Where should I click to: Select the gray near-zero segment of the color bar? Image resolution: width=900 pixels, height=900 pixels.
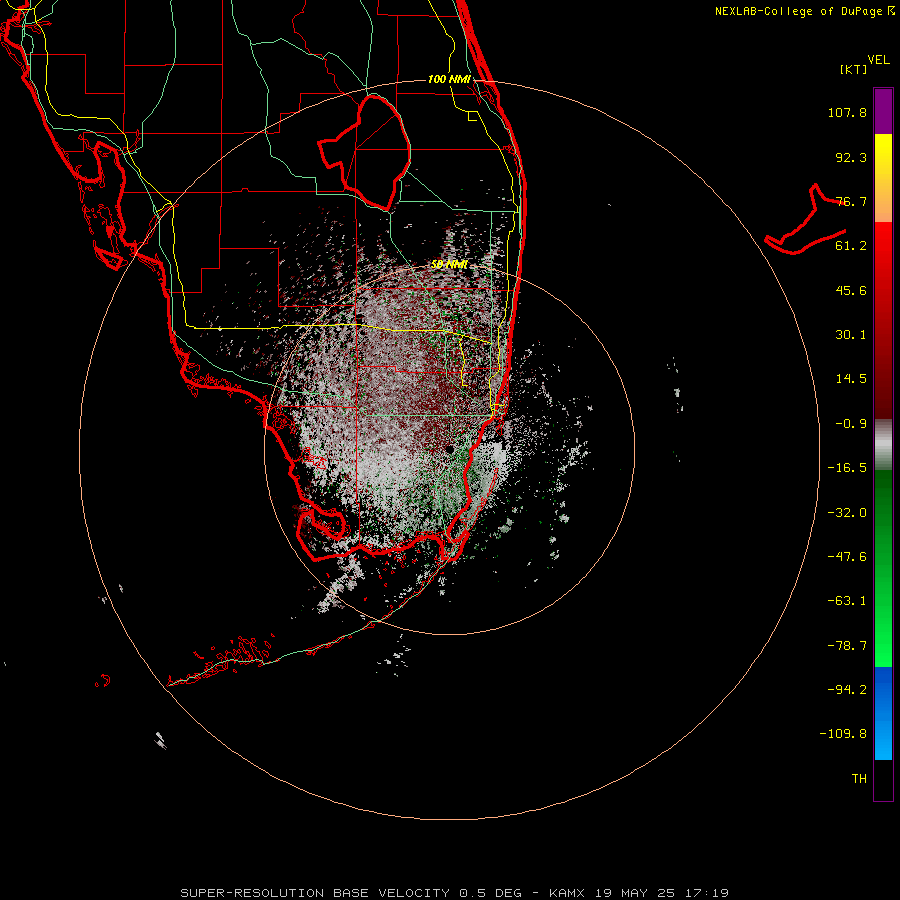pos(883,445)
